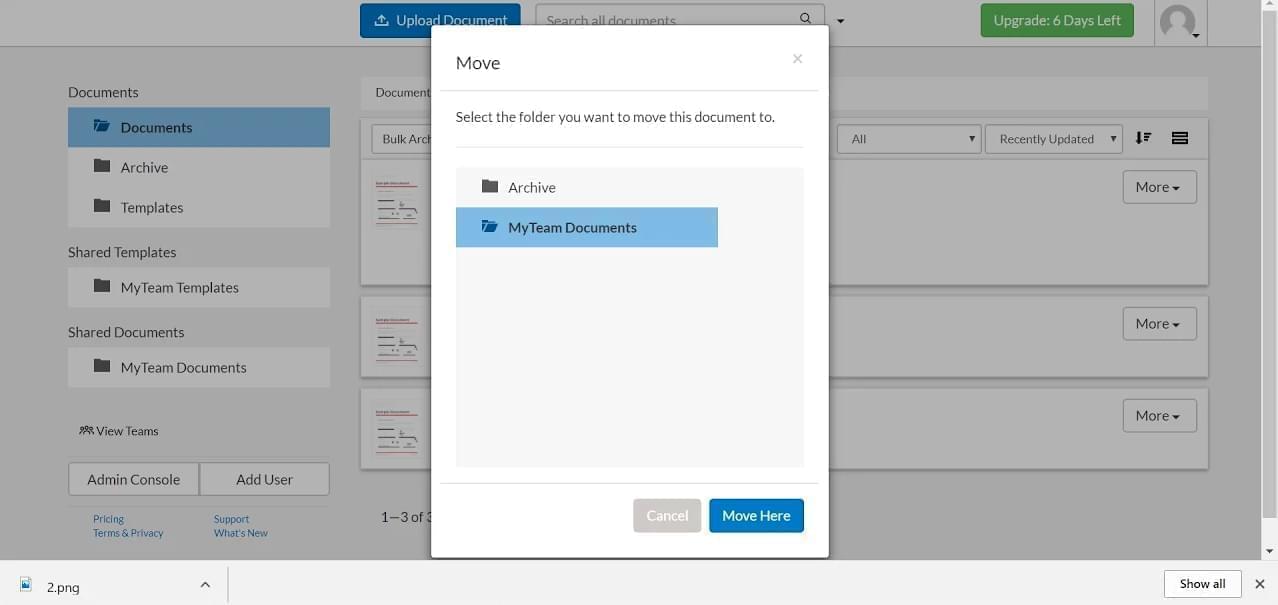Viewport: 1278px width, 605px height.
Task: Open the Pricing link
Action: [107, 518]
